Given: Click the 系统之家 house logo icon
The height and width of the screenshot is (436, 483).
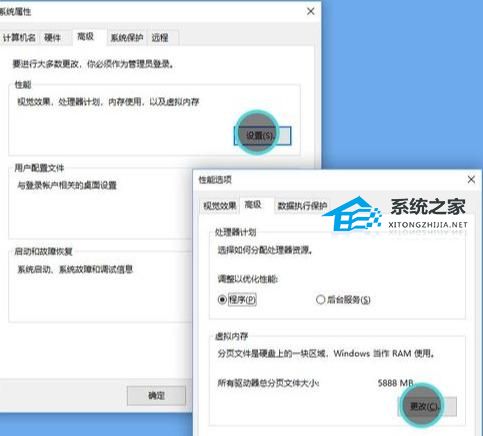Looking at the screenshot, I should coord(352,213).
